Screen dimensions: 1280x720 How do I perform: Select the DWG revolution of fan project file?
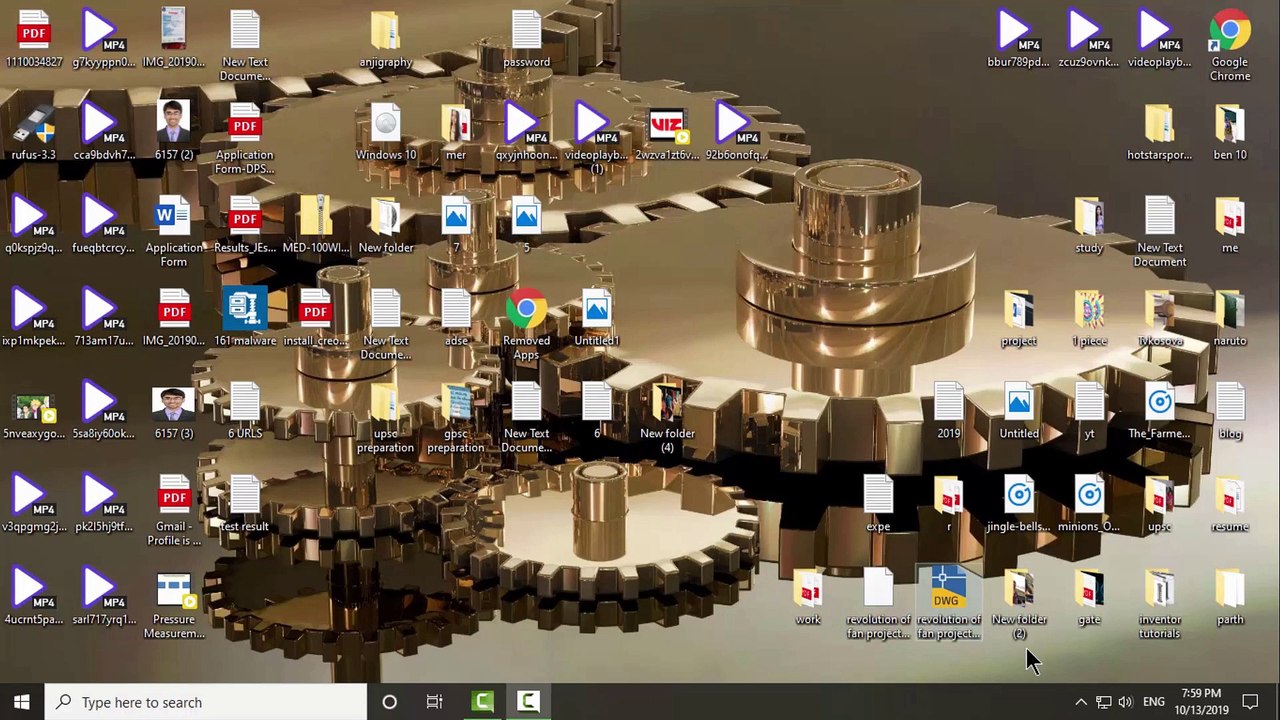948,591
